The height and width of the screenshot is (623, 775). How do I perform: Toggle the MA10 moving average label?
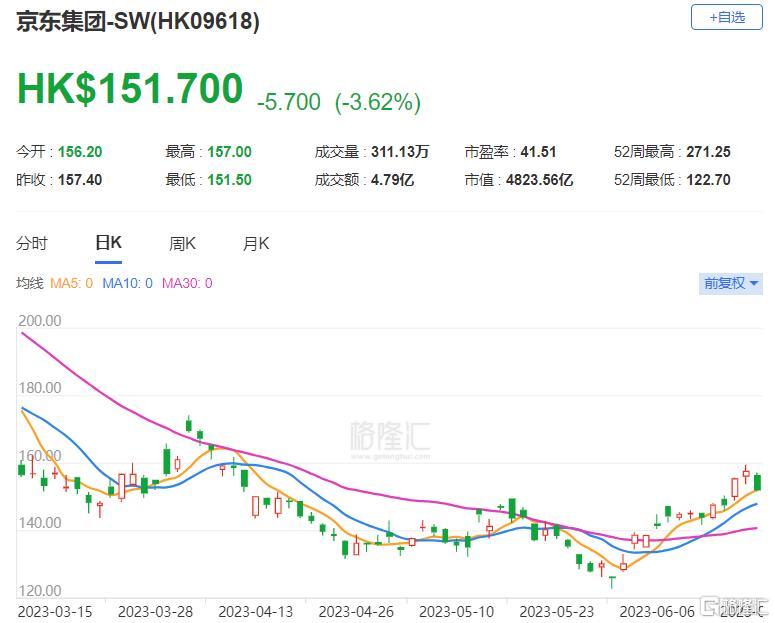coord(127,283)
